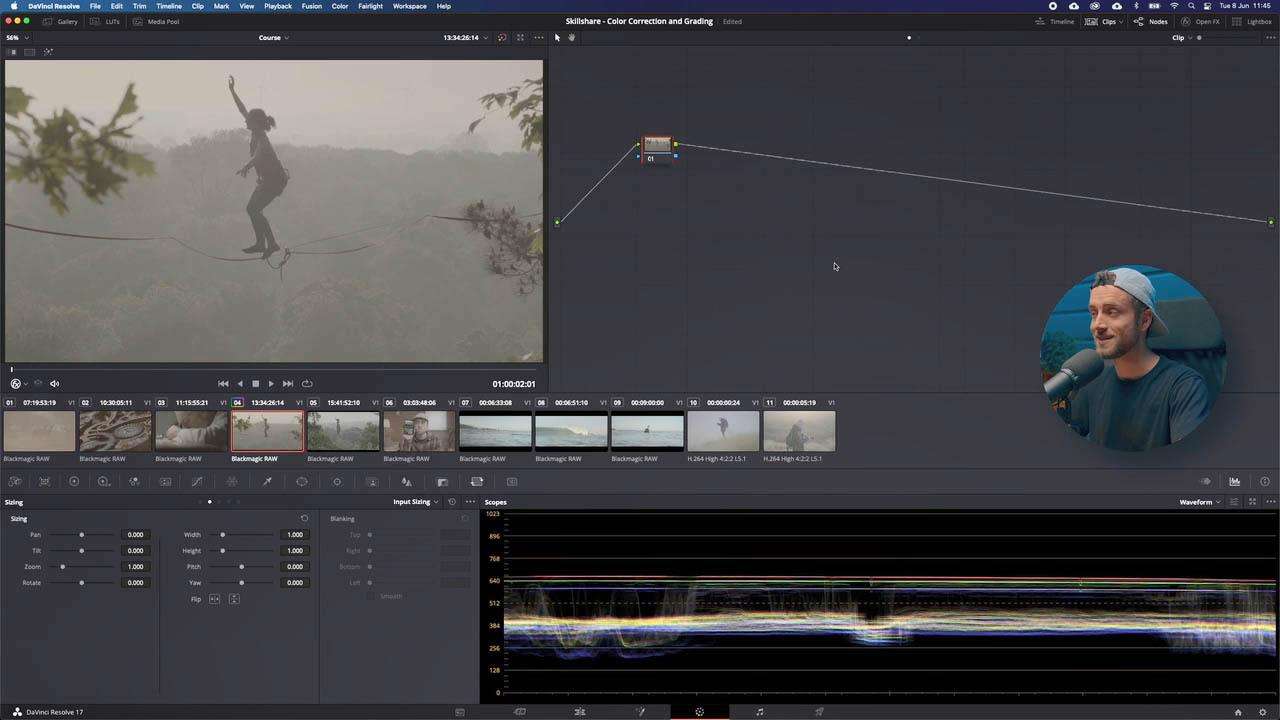Screen dimensions: 1280x720
Task: Open viewer three-dots options menu
Action: click(539, 38)
